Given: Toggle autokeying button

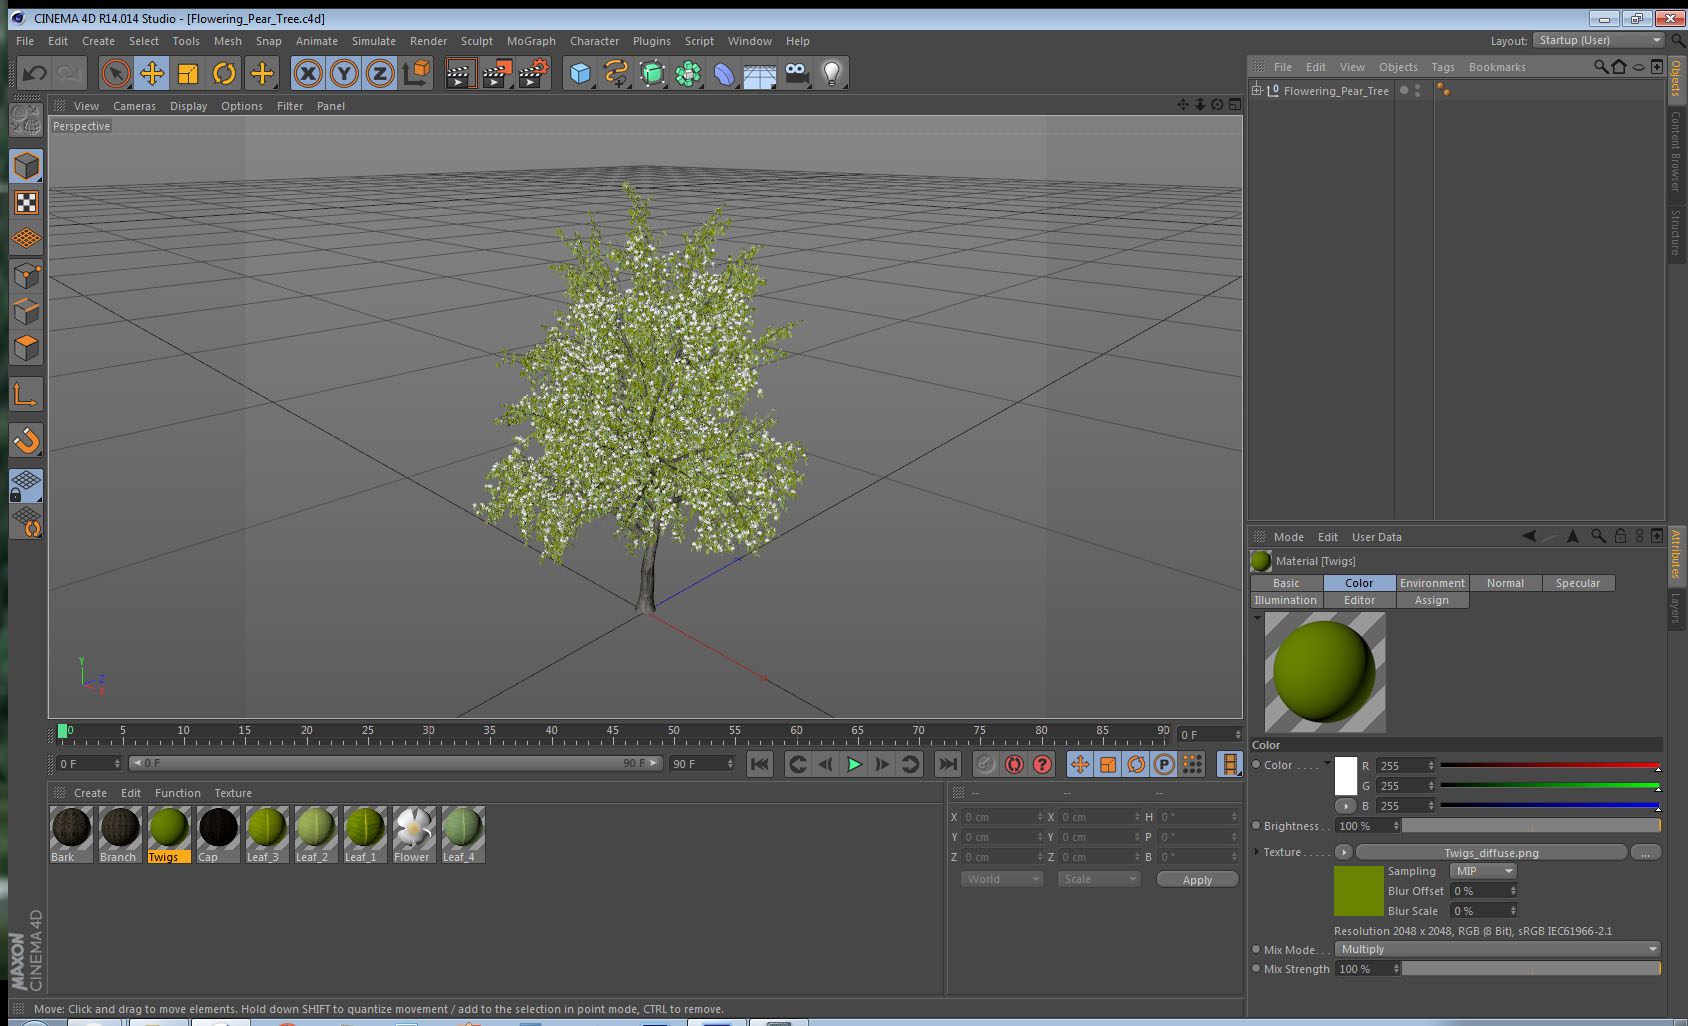Looking at the screenshot, I should pyautogui.click(x=1014, y=764).
